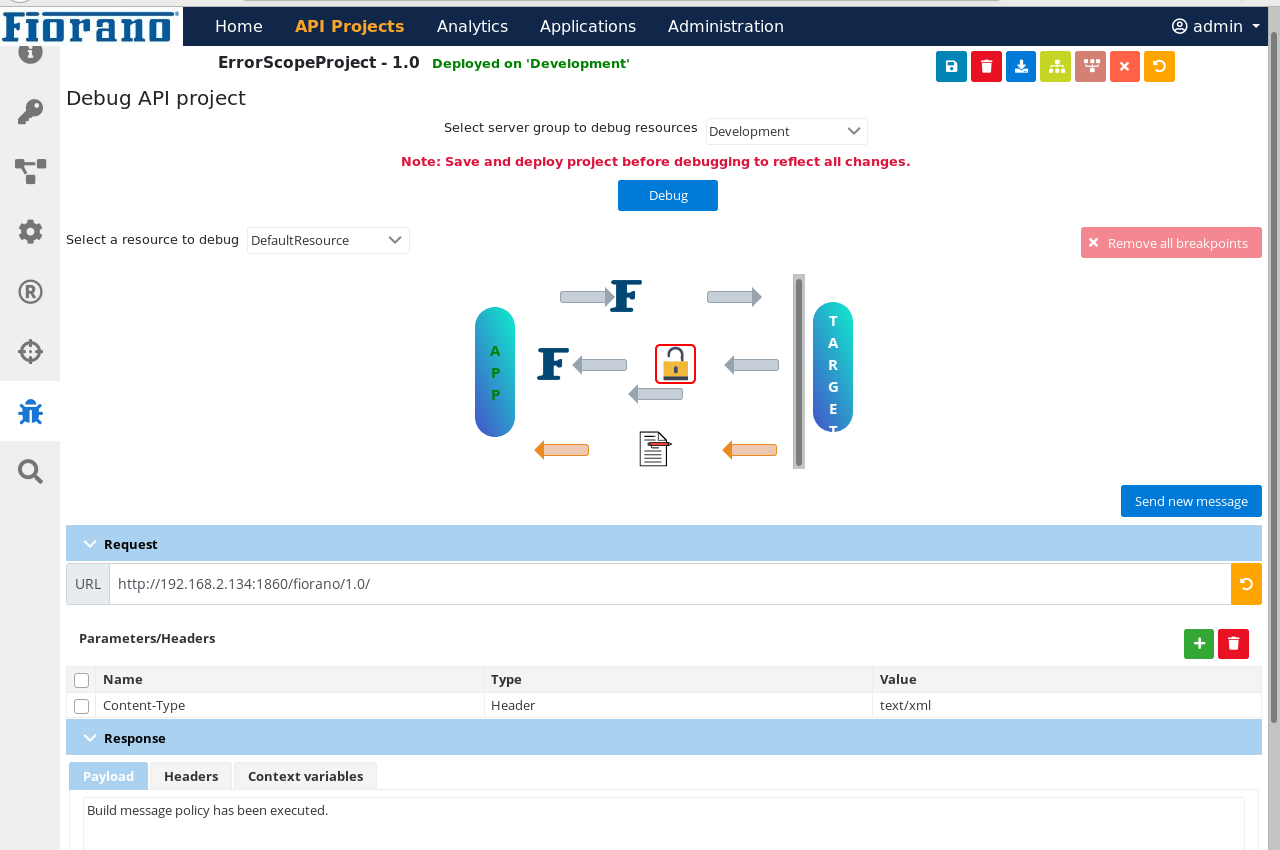Image resolution: width=1280 pixels, height=850 pixels.
Task: Tick the Content-Type row checkbox
Action: click(82, 706)
